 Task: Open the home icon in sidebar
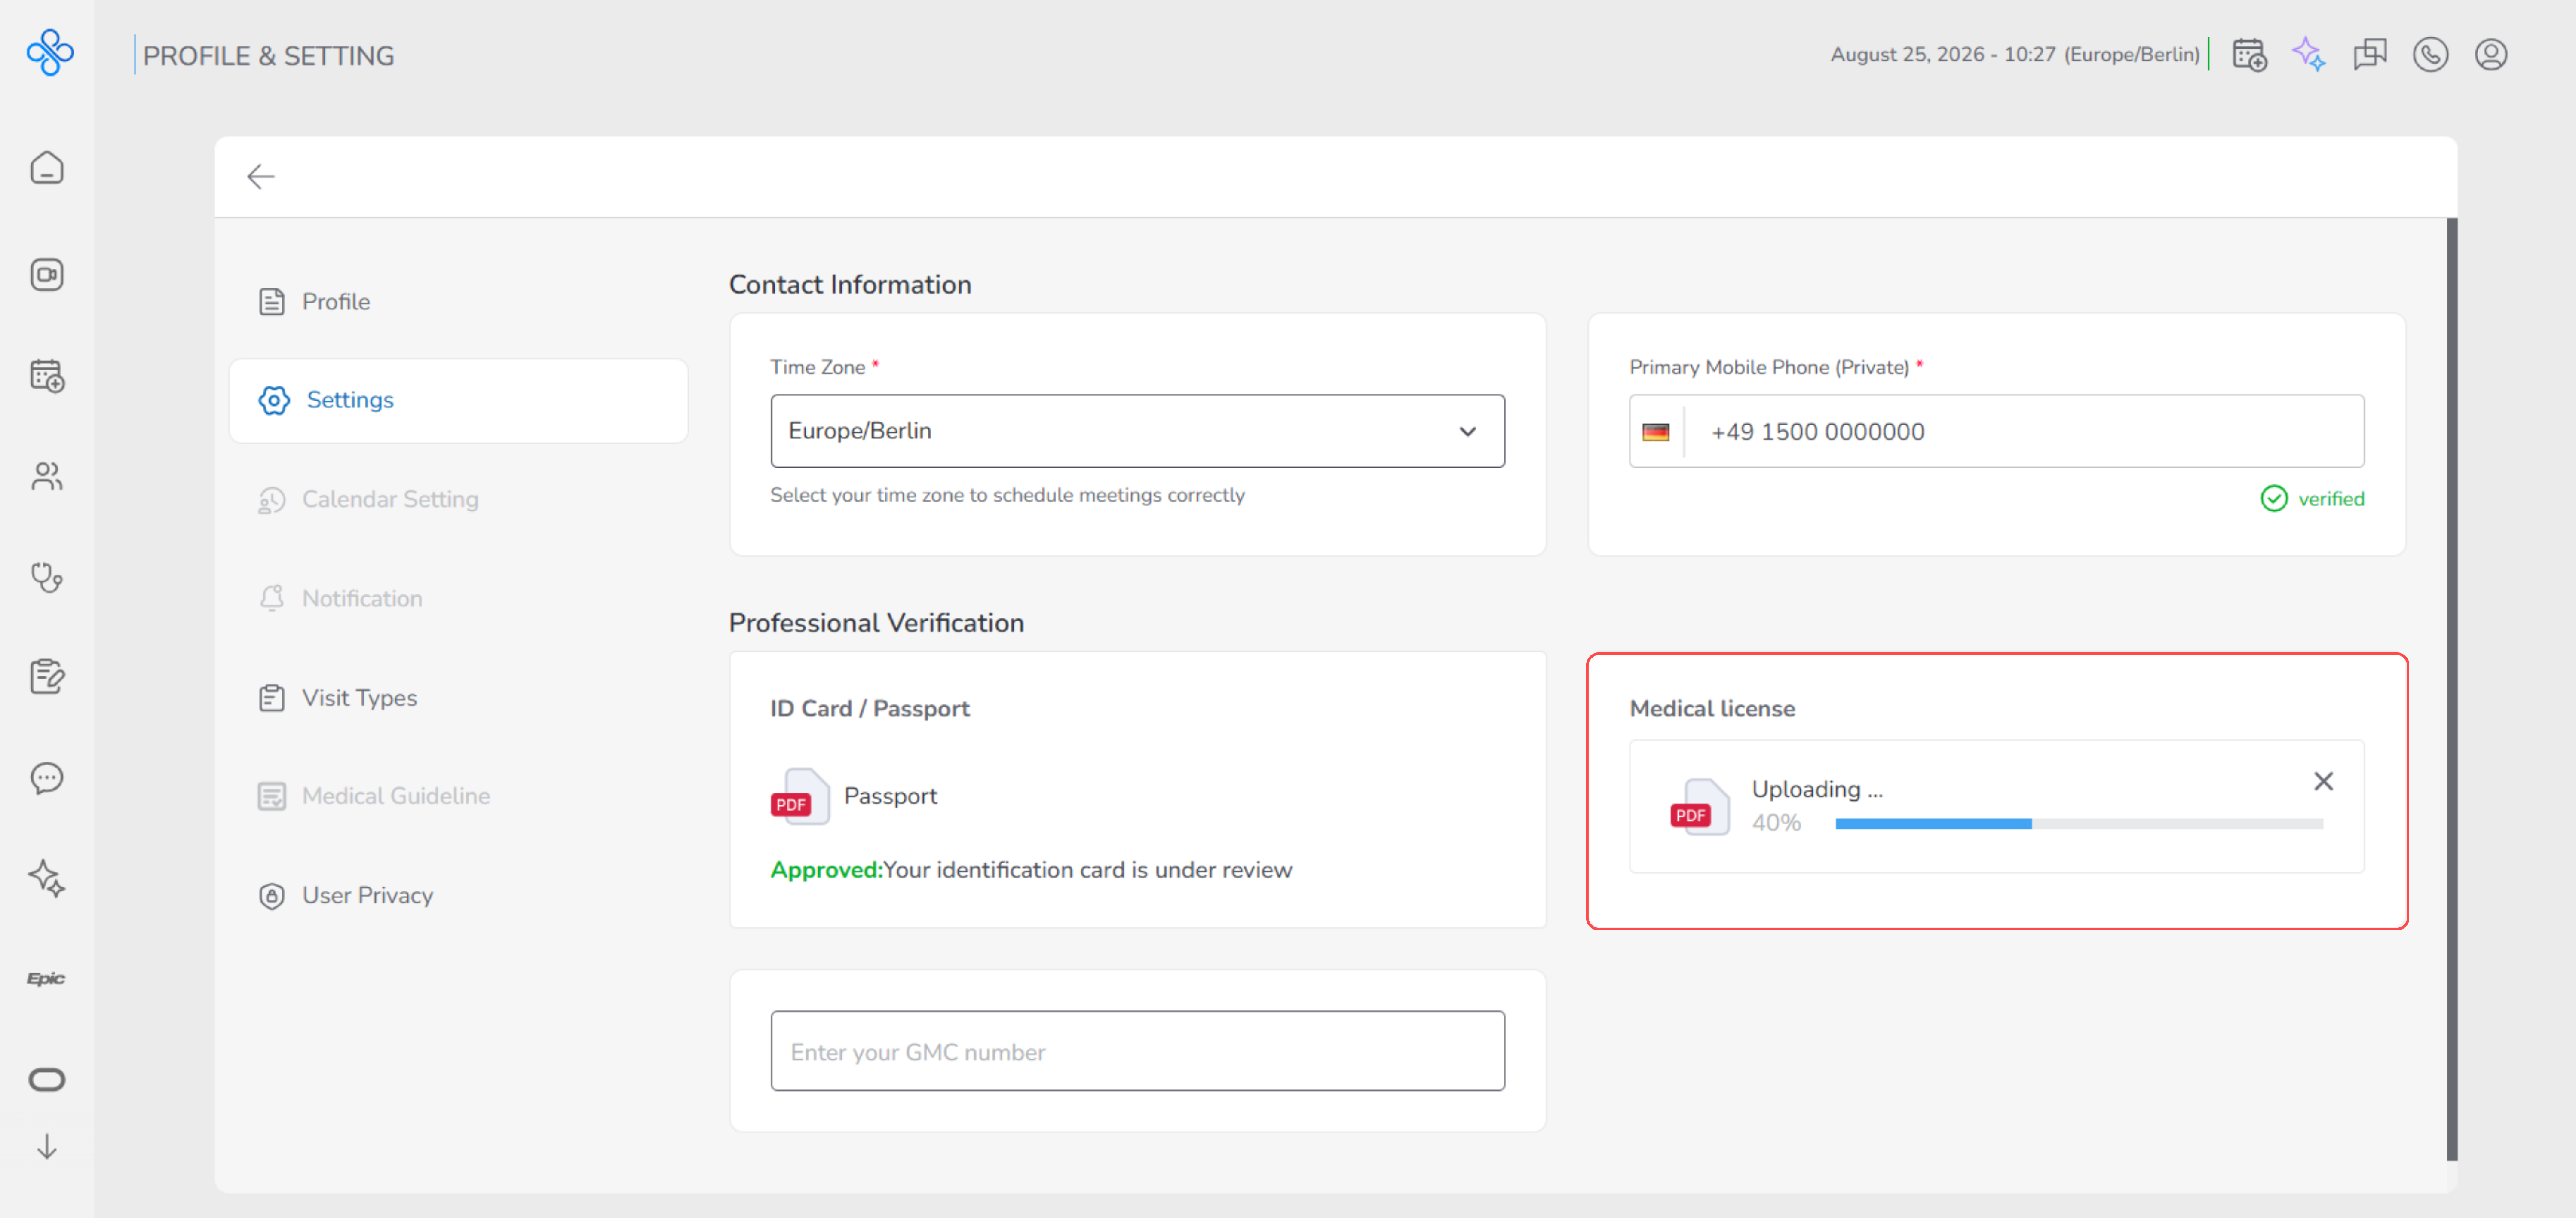(47, 168)
